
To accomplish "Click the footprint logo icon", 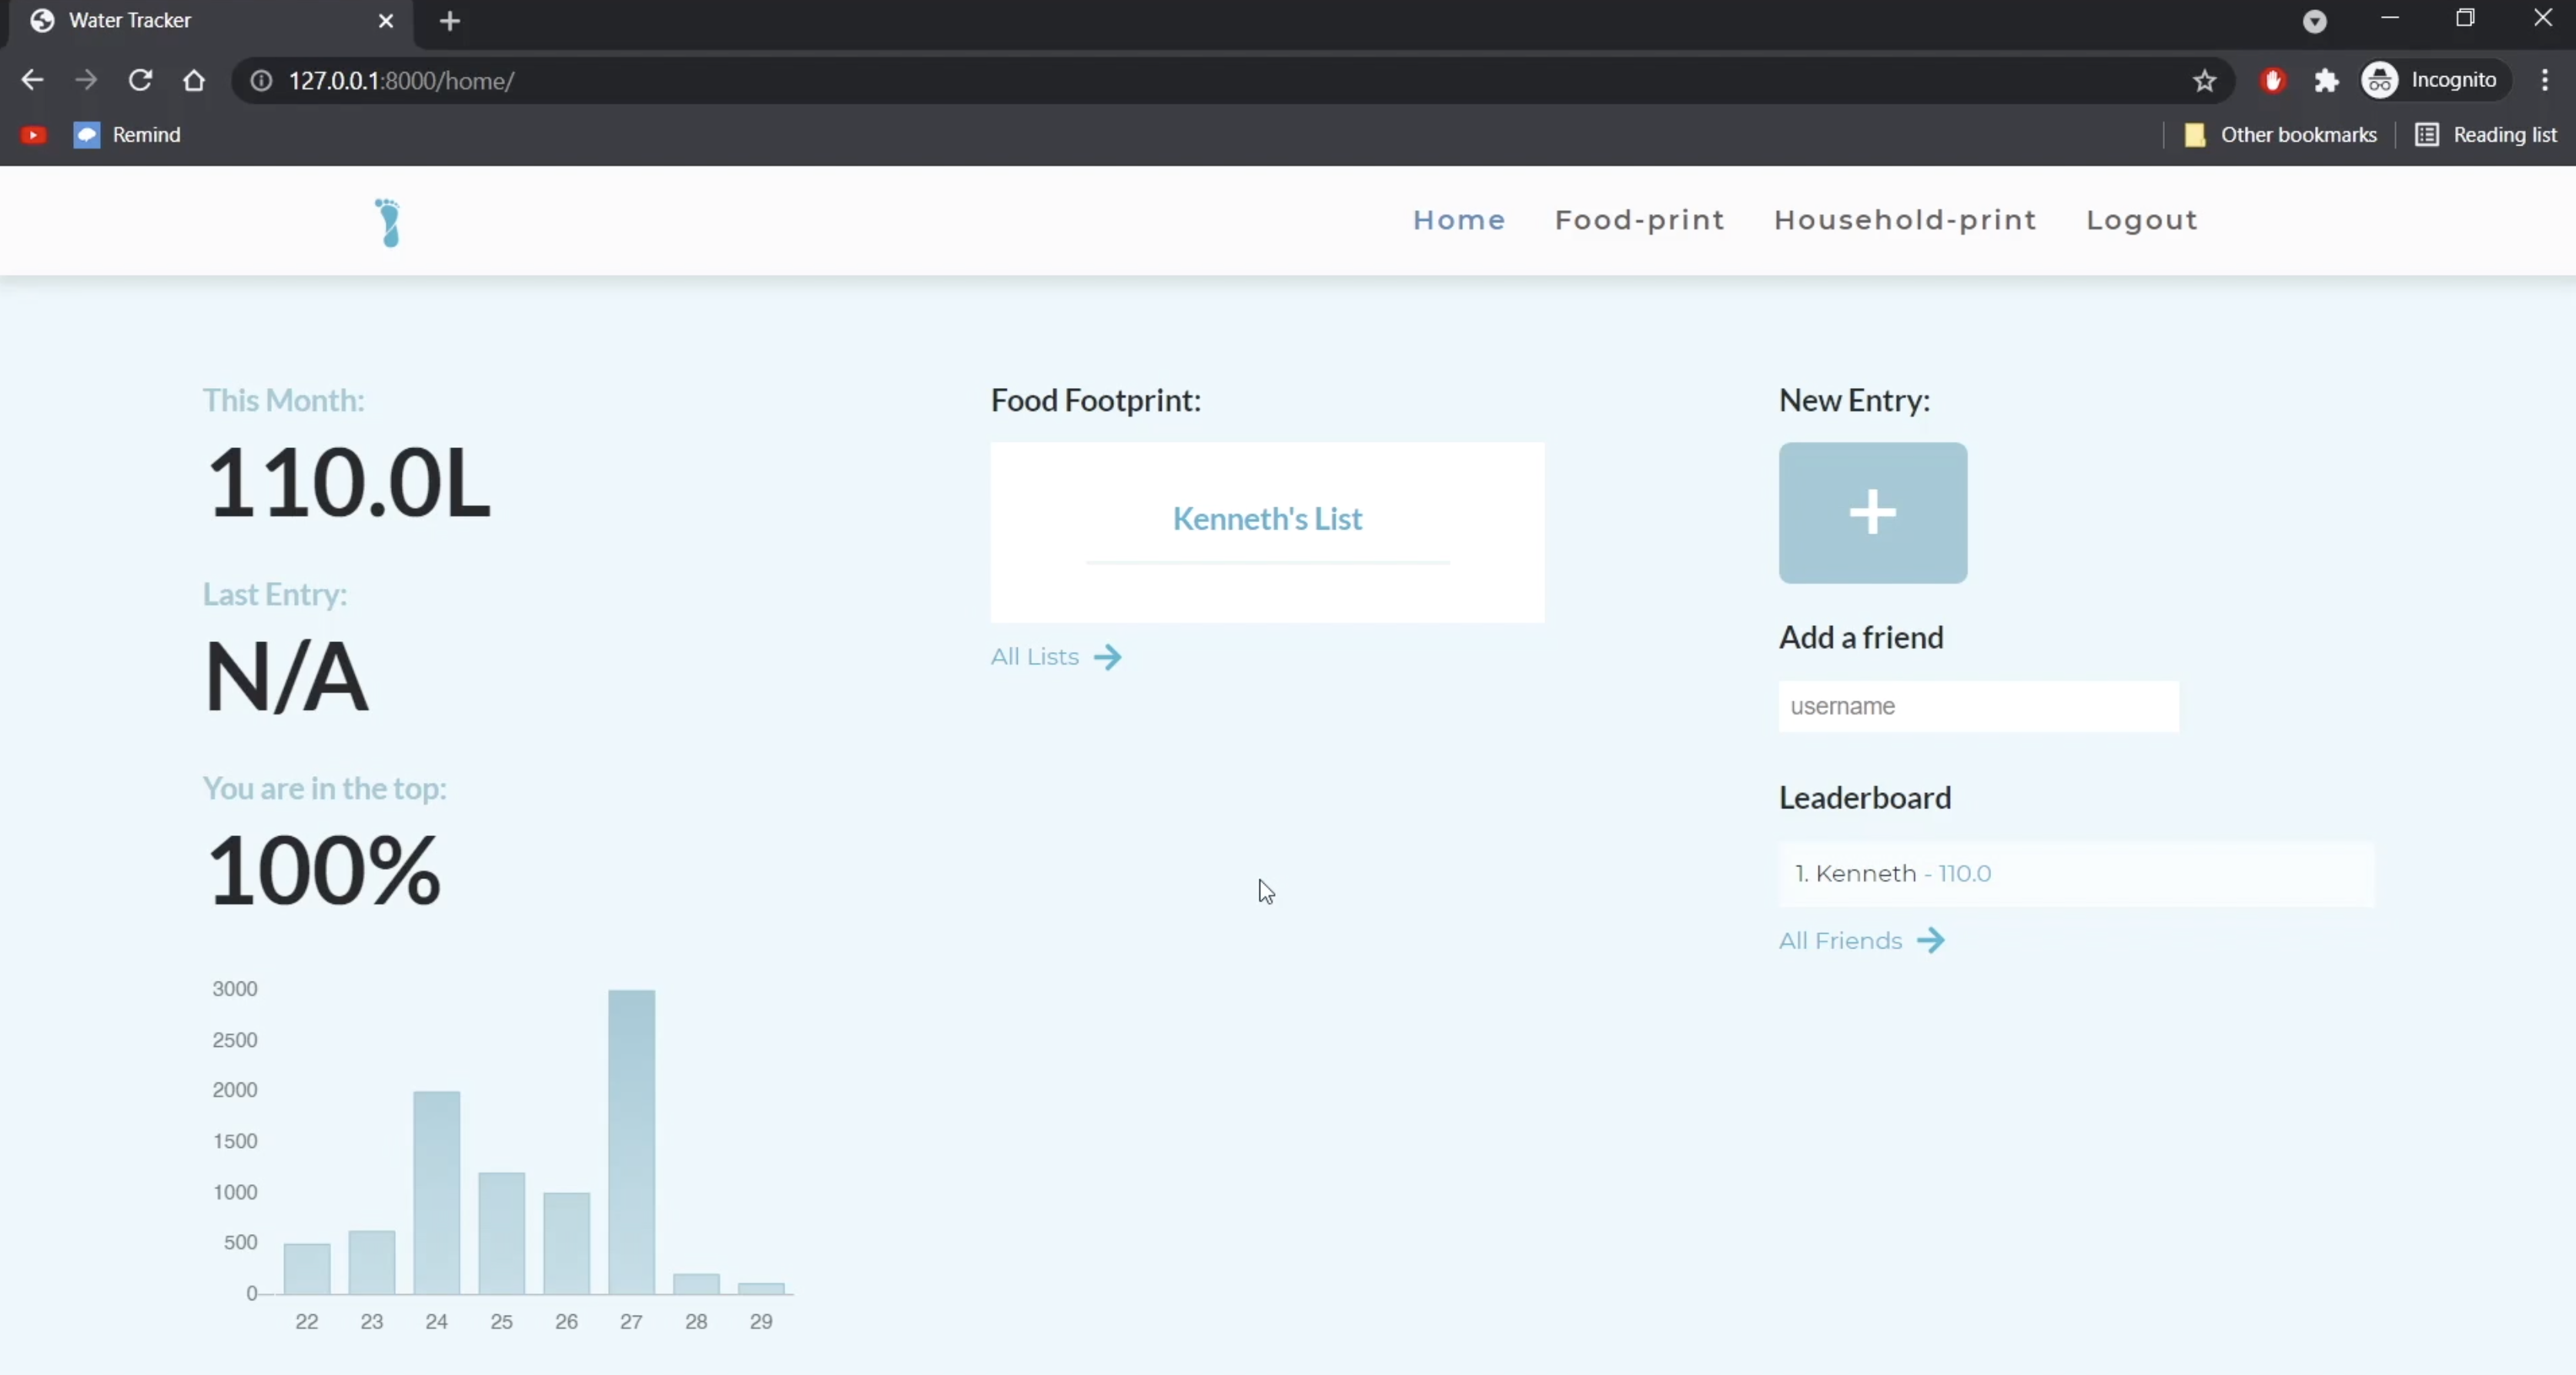I will tap(388, 222).
